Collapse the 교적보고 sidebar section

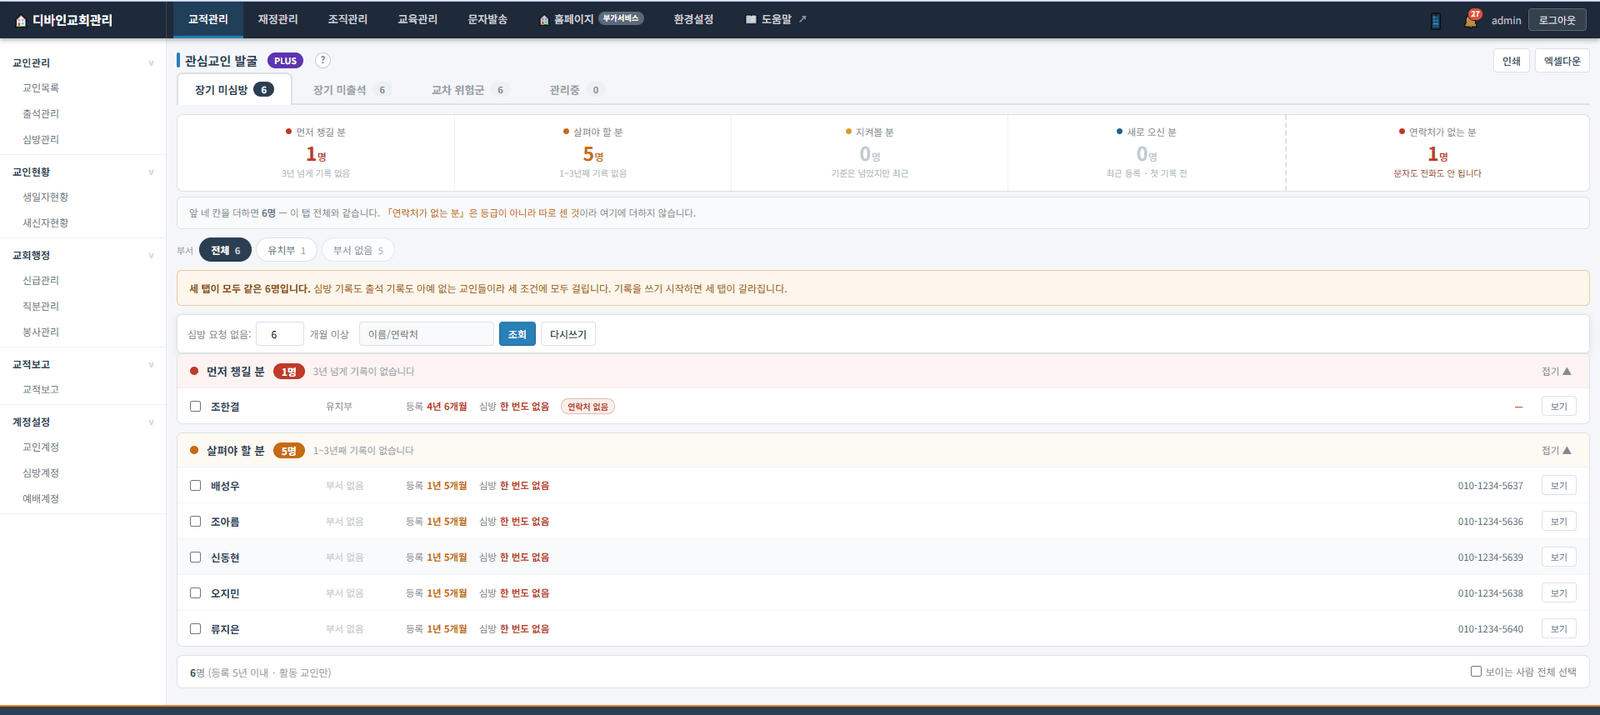pos(151,365)
